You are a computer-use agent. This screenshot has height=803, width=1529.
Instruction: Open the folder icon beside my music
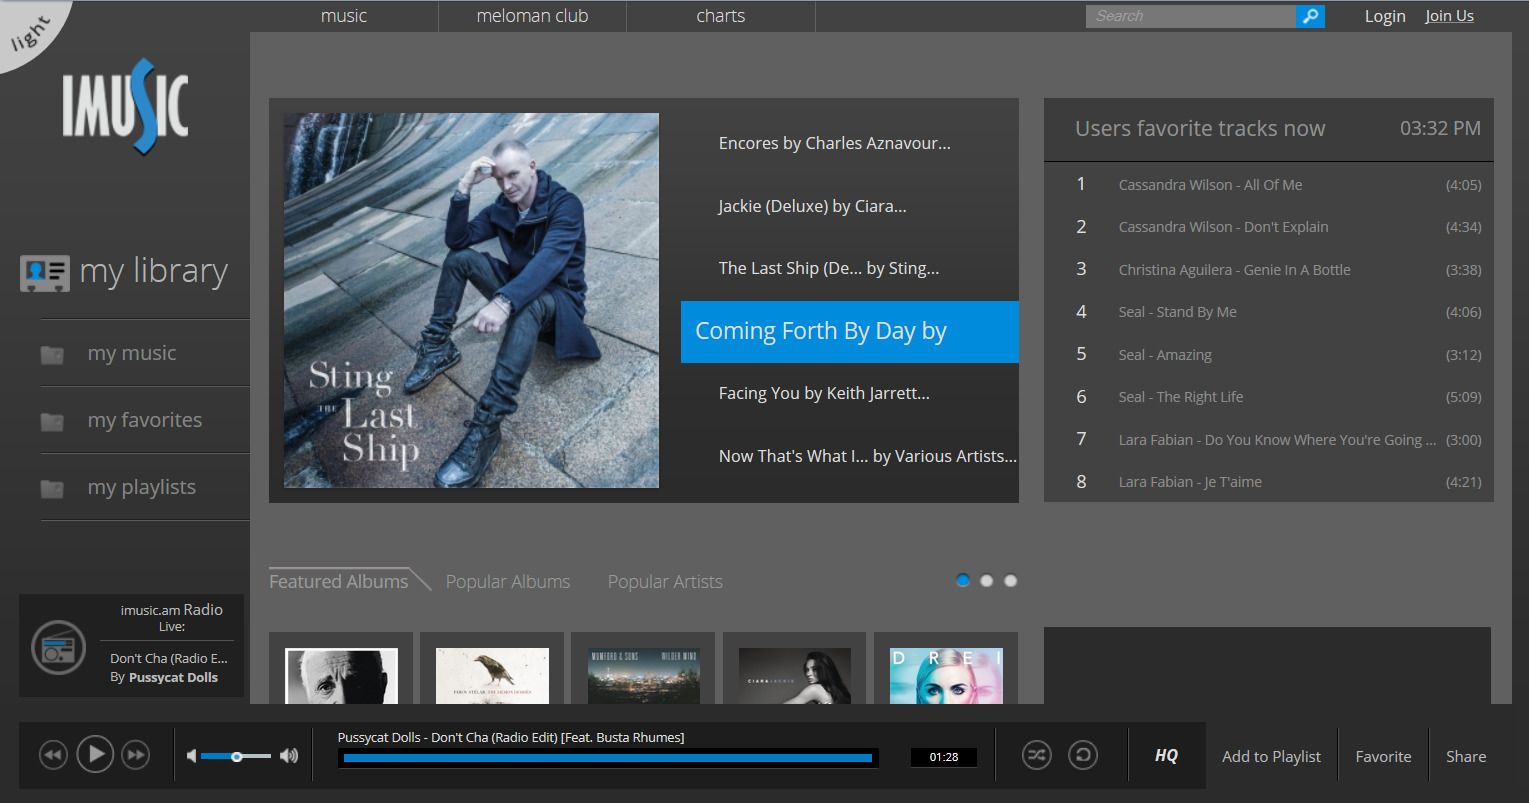coord(51,352)
